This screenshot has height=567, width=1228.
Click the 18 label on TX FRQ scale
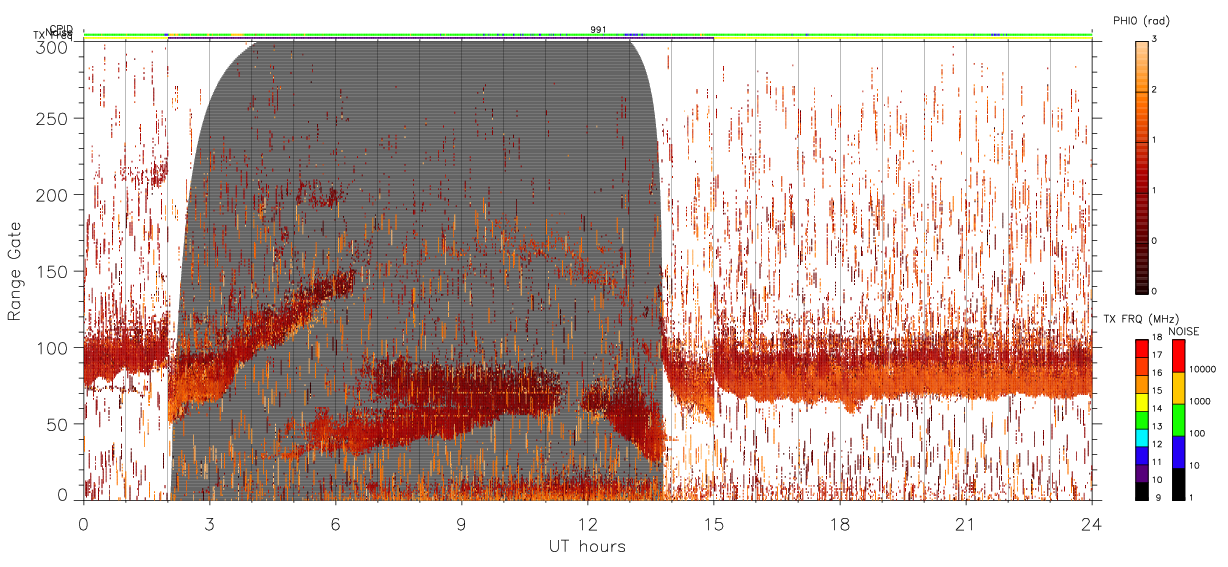pyautogui.click(x=1158, y=338)
